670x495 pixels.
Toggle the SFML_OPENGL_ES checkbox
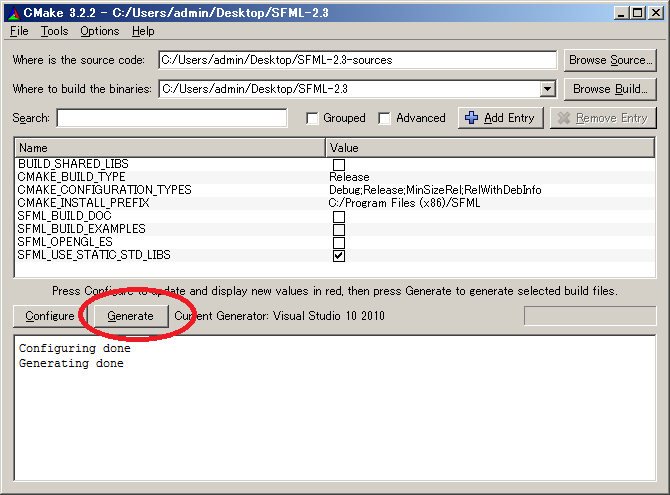coord(339,243)
